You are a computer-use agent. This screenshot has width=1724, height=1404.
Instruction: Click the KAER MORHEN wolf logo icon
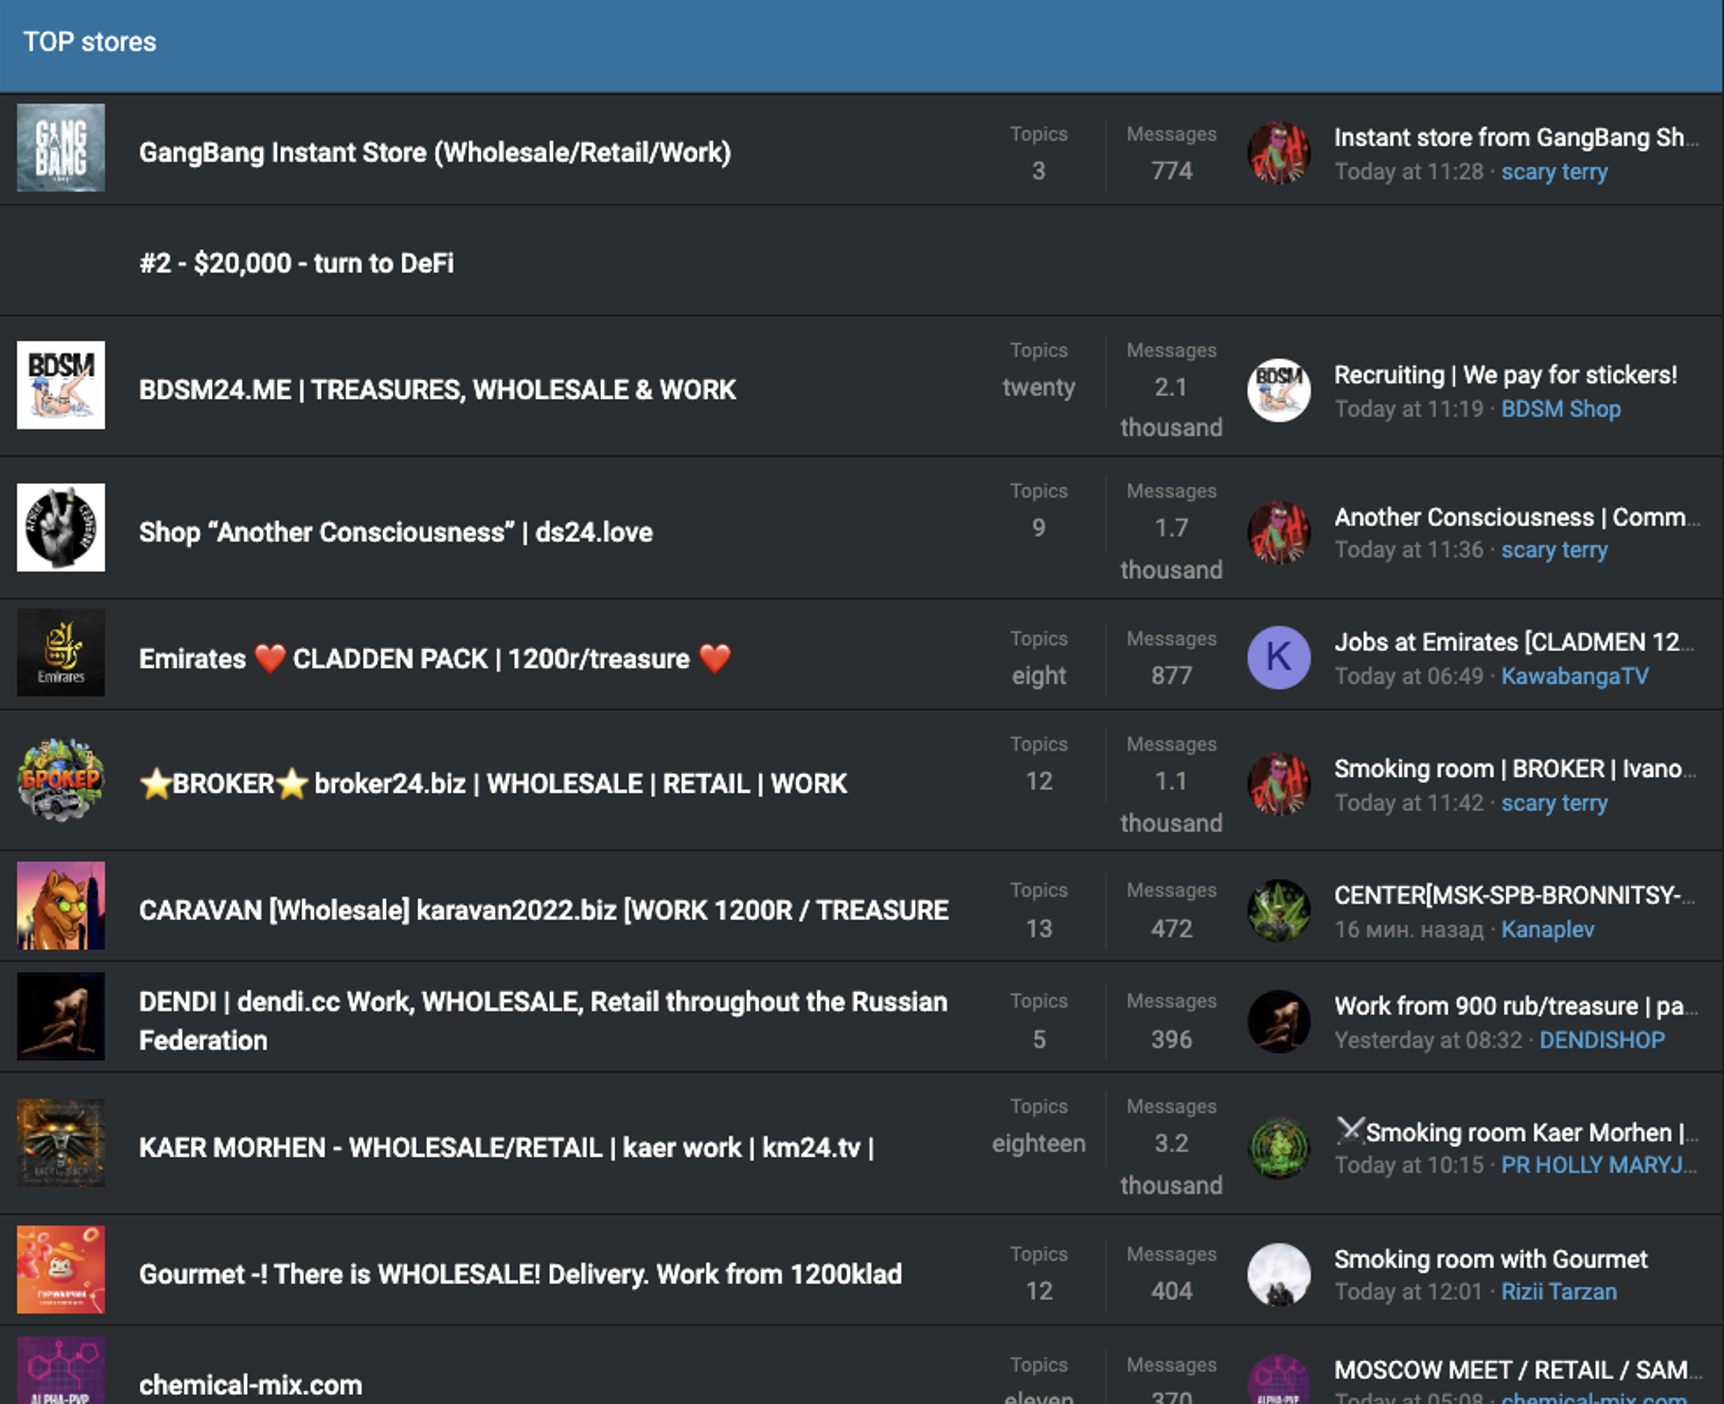[x=61, y=1143]
